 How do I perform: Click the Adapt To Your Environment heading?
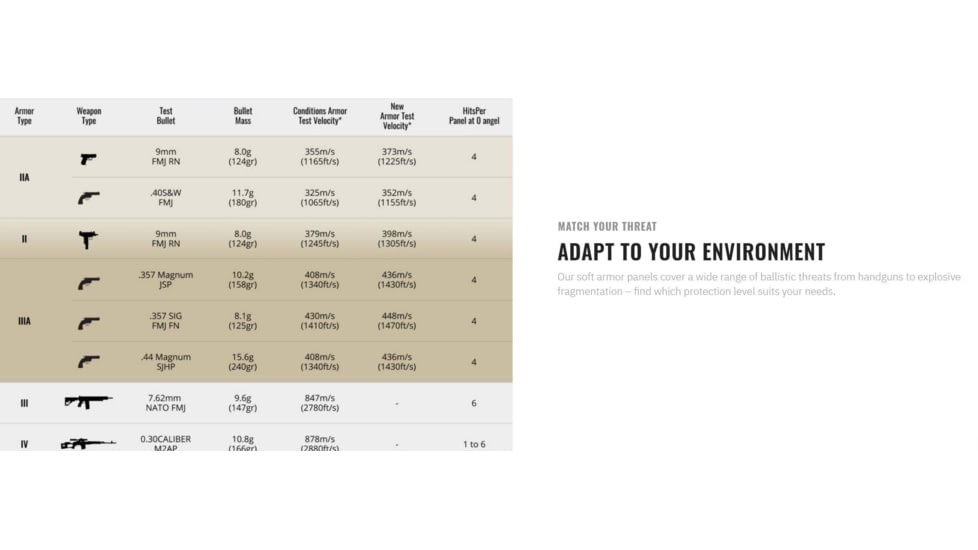tap(691, 252)
